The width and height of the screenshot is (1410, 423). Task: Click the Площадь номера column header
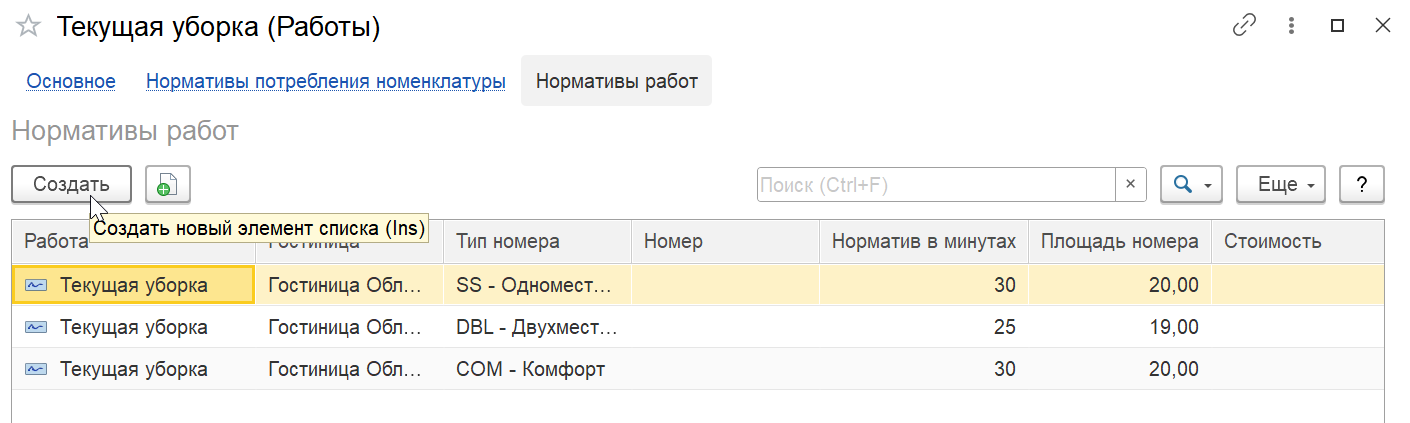pos(1119,241)
